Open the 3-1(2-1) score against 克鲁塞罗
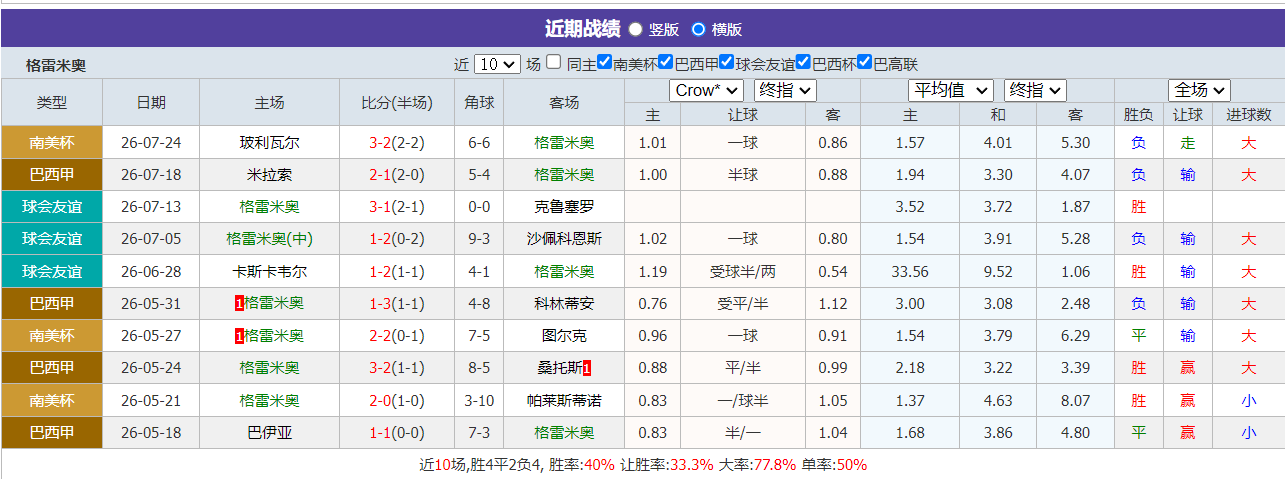 397,207
